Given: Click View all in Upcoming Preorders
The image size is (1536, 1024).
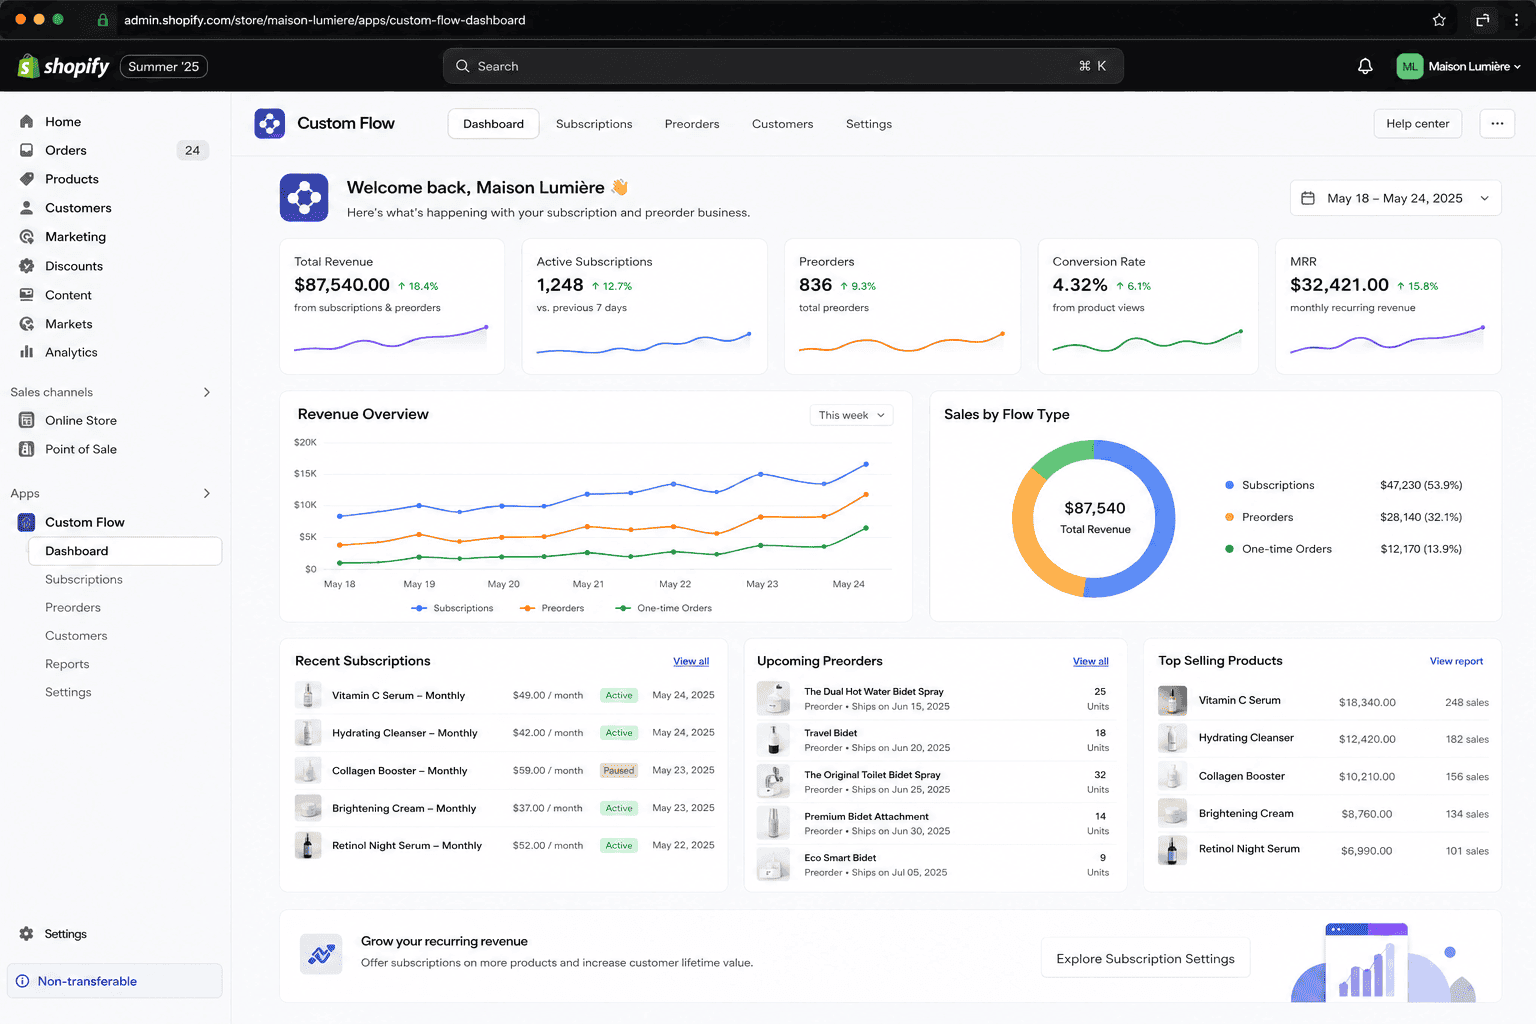Looking at the screenshot, I should pos(1091,661).
